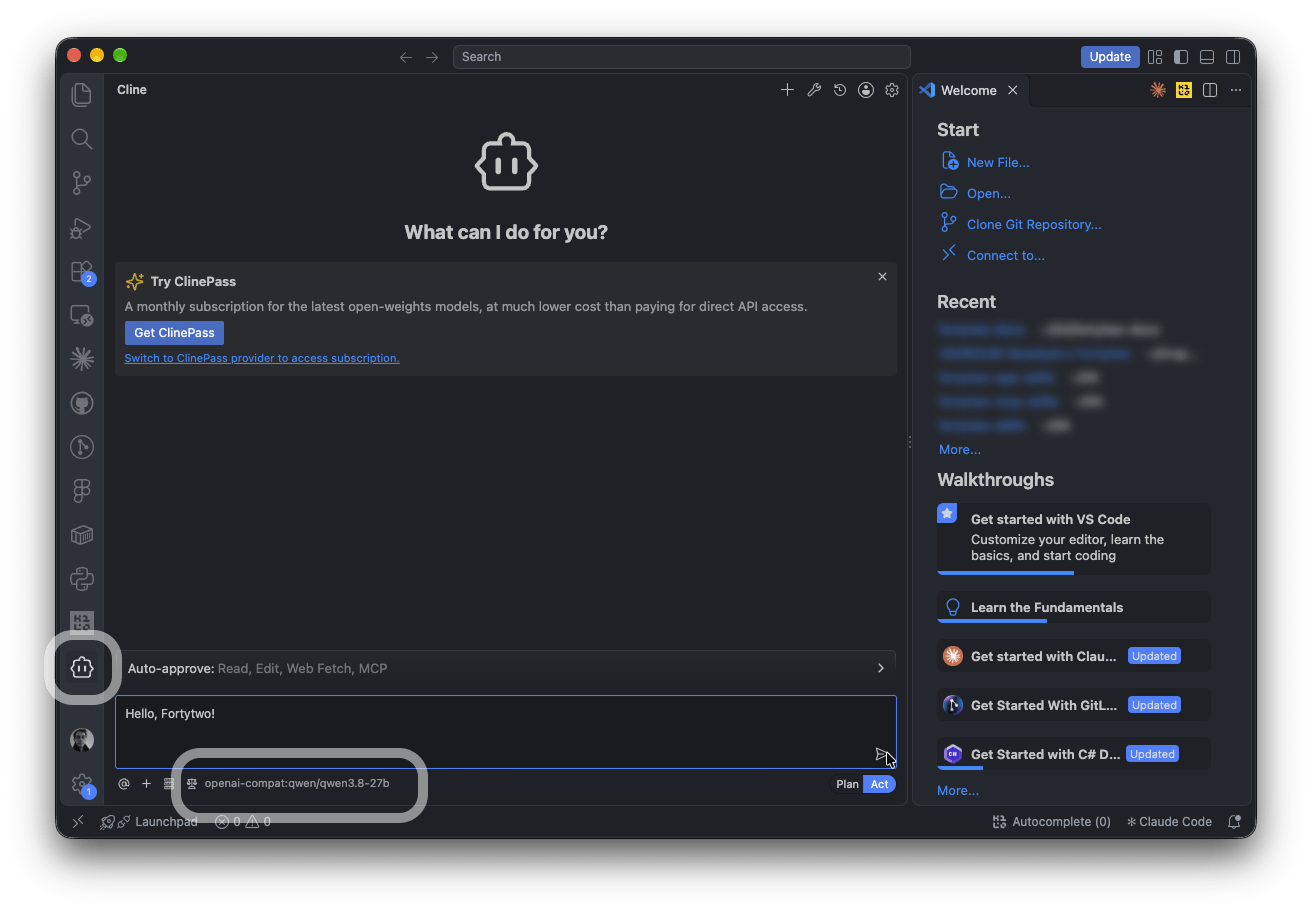Click the Get ClinePass button
The height and width of the screenshot is (912, 1312).
tap(174, 333)
